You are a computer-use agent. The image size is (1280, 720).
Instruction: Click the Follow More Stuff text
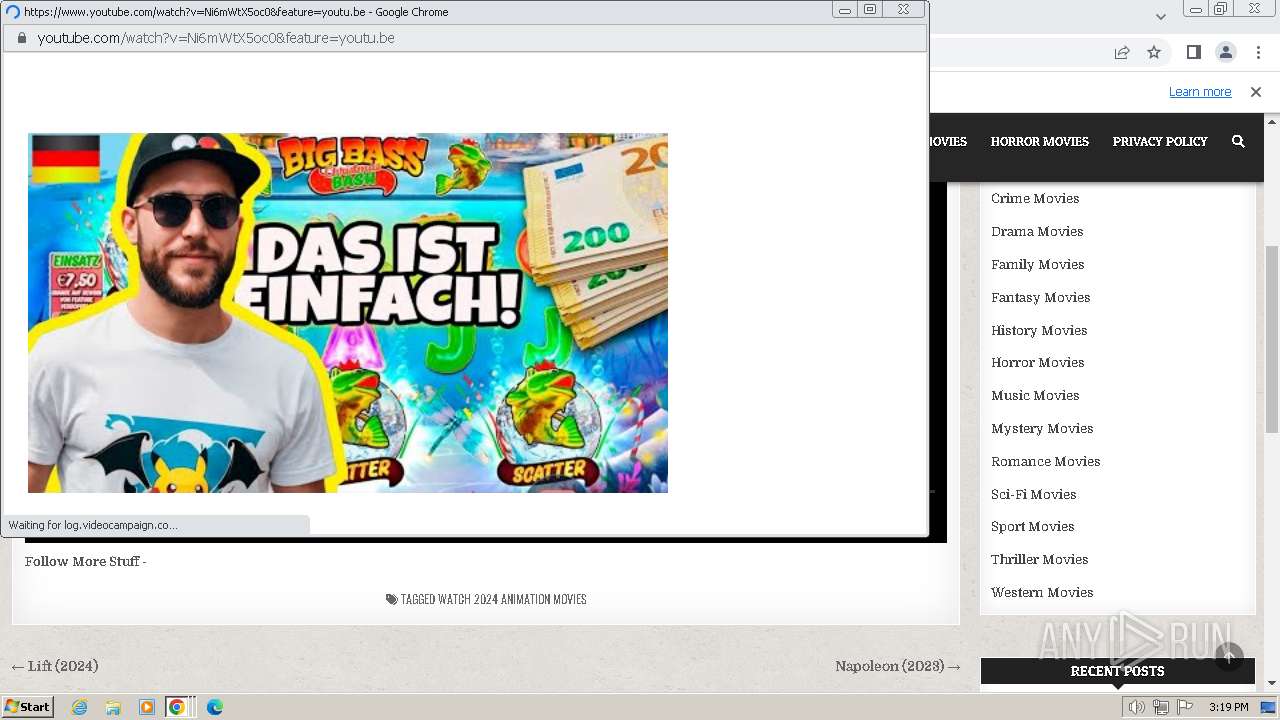click(86, 561)
